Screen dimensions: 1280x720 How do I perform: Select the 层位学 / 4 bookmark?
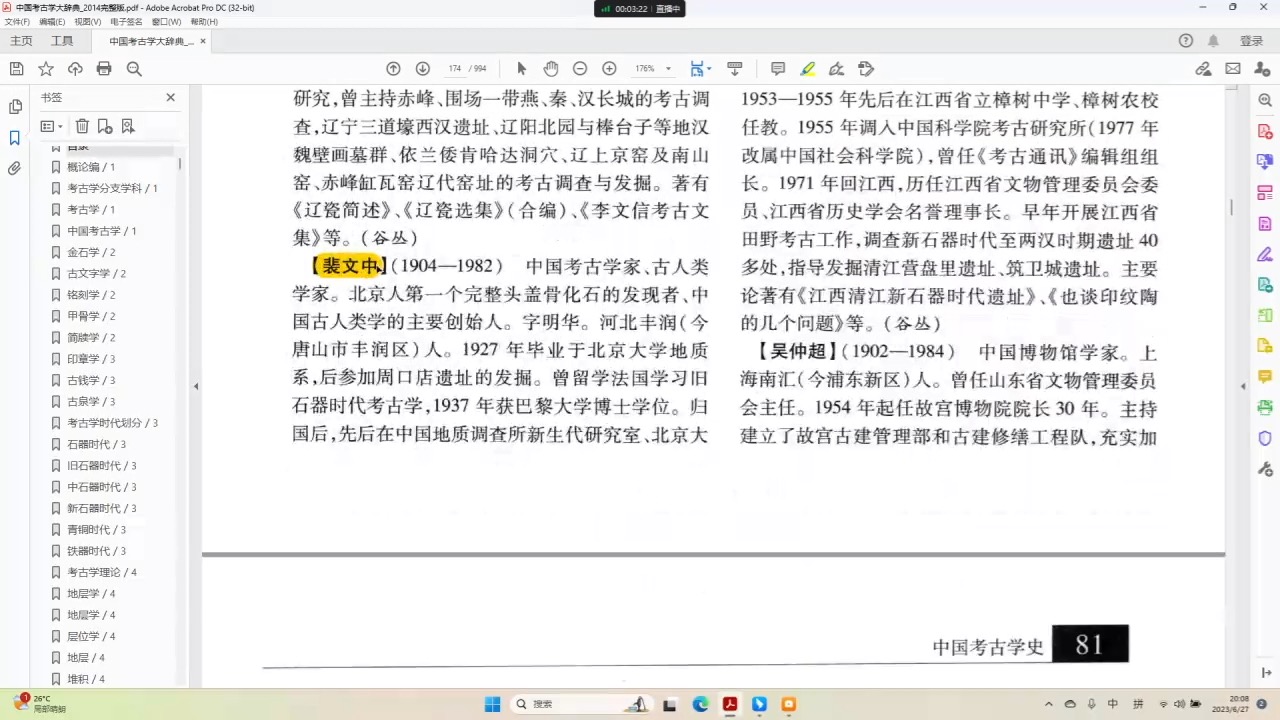(91, 636)
